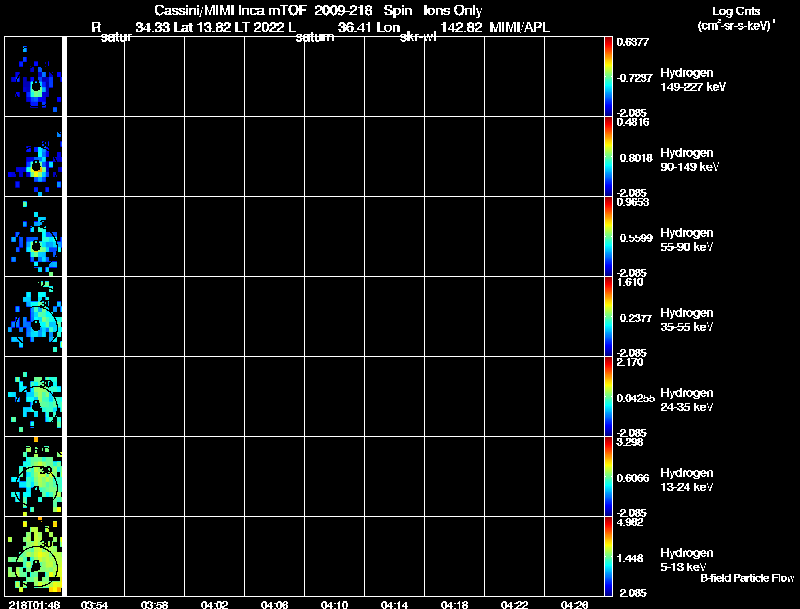Viewport: 800px width, 609px height.
Task: Click the color bar beside Hydrogen 90-149 keV
Action: pyautogui.click(x=608, y=157)
